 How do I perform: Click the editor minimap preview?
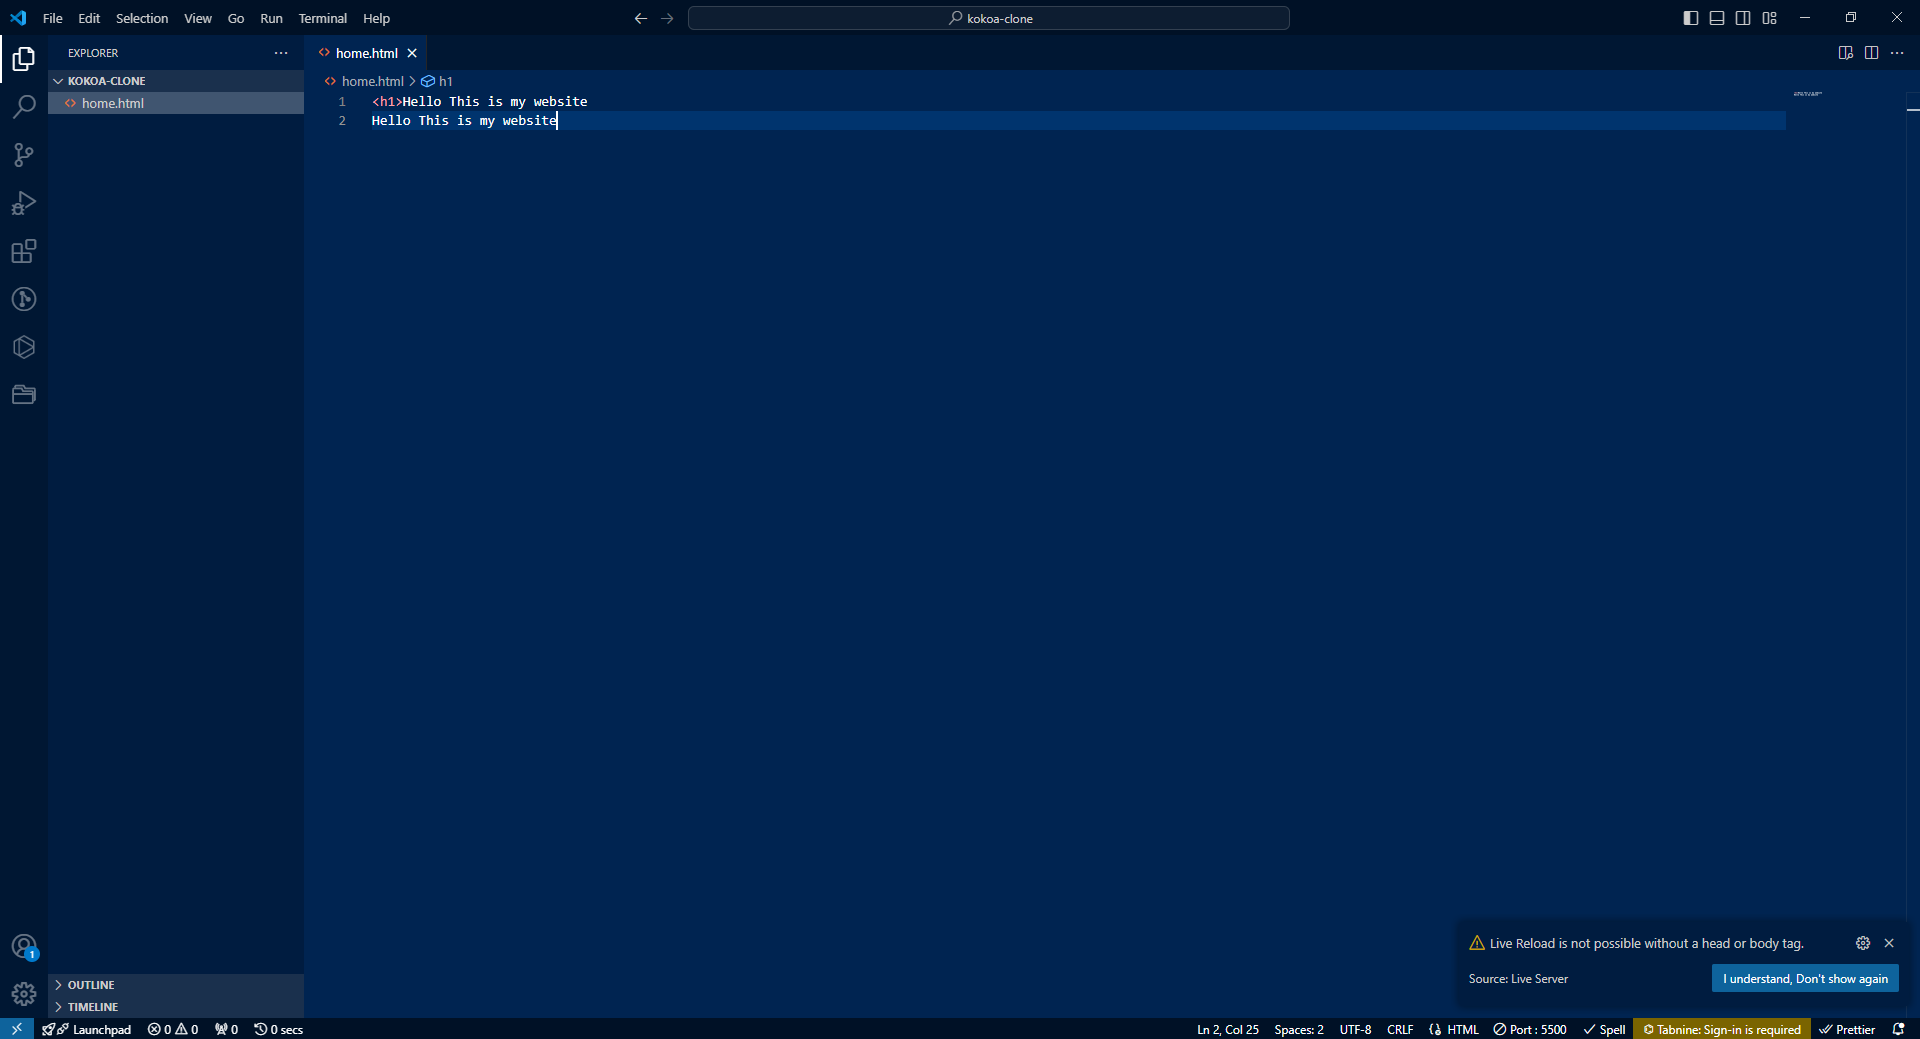[1807, 94]
